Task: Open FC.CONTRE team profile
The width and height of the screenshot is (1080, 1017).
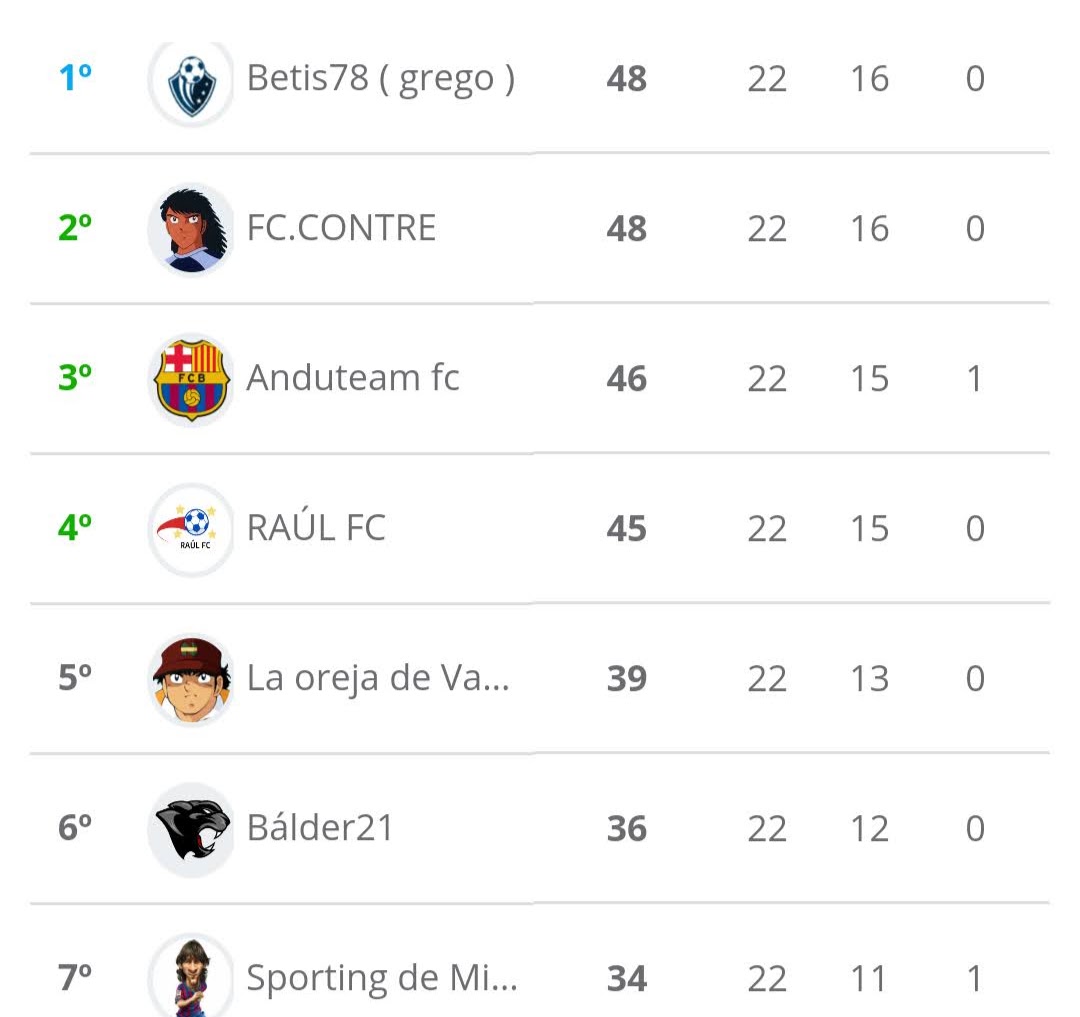Action: [x=341, y=228]
